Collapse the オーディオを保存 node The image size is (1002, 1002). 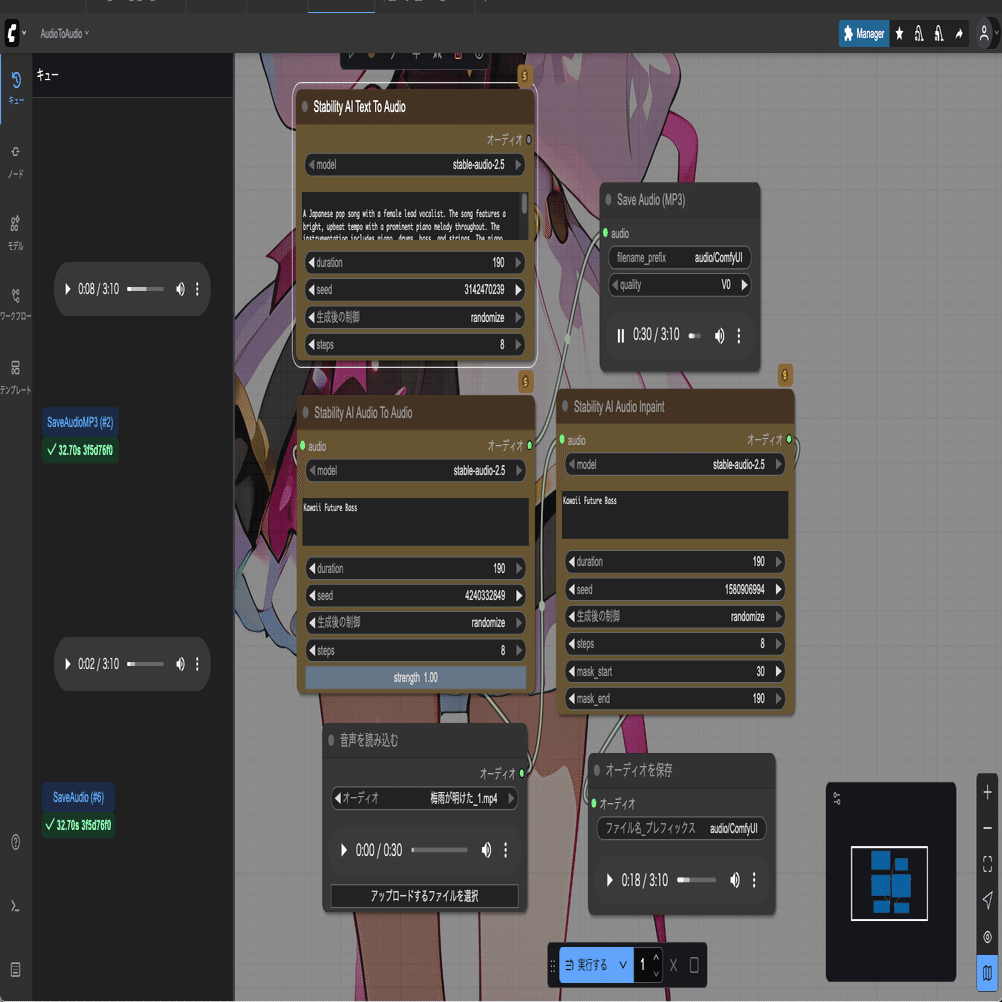597,770
